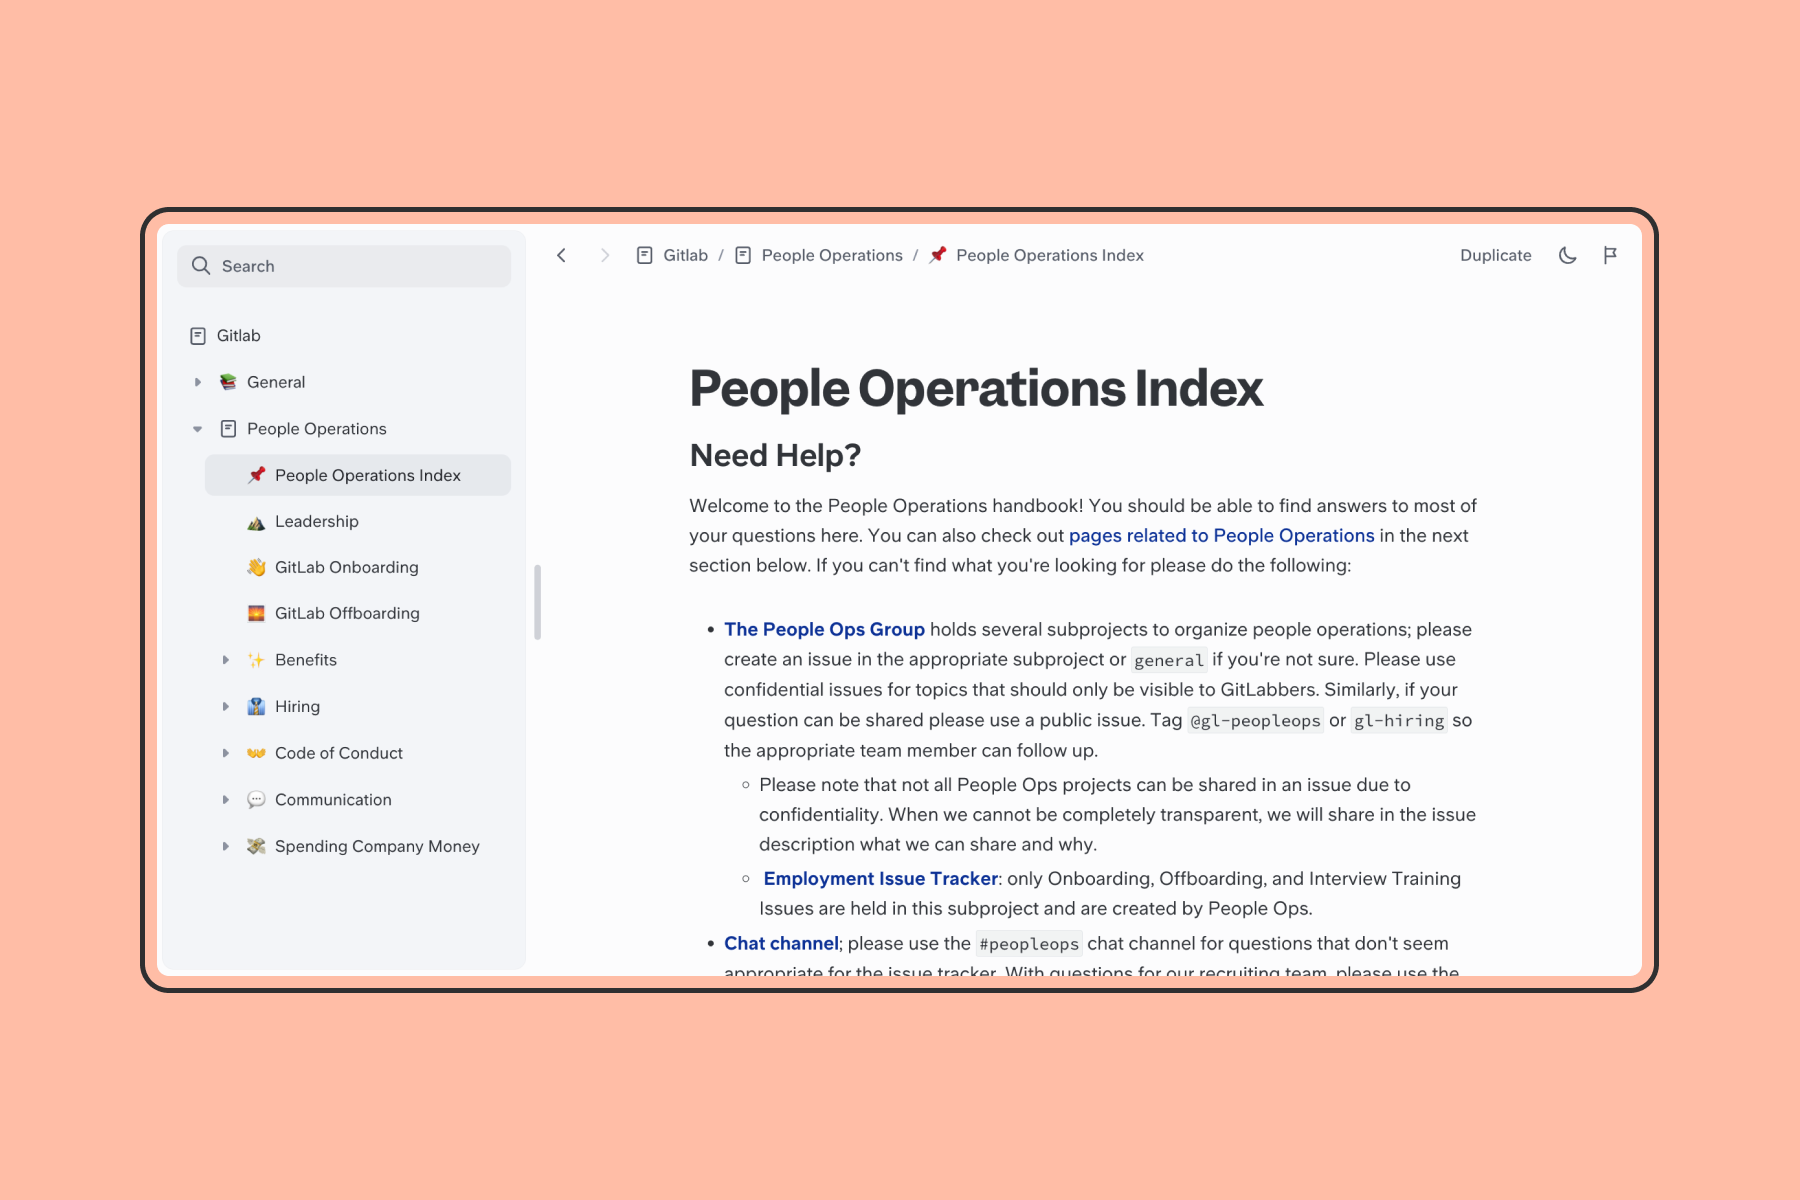The image size is (1800, 1200).
Task: Expand the Benefits section
Action: (226, 660)
